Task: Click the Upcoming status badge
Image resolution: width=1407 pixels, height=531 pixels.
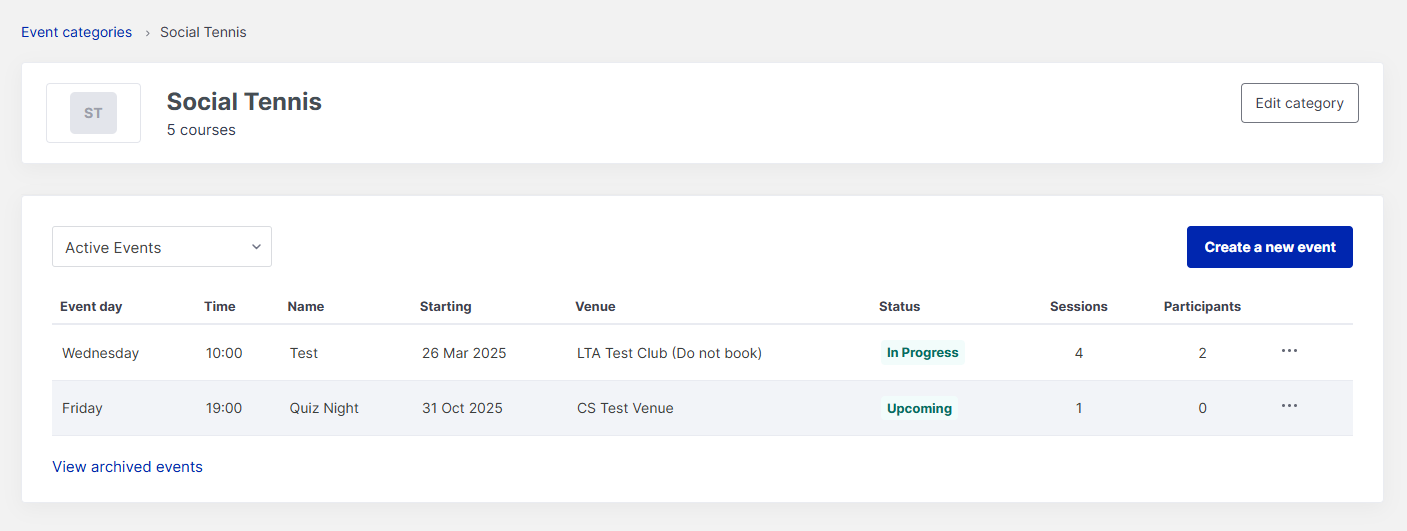Action: click(919, 408)
